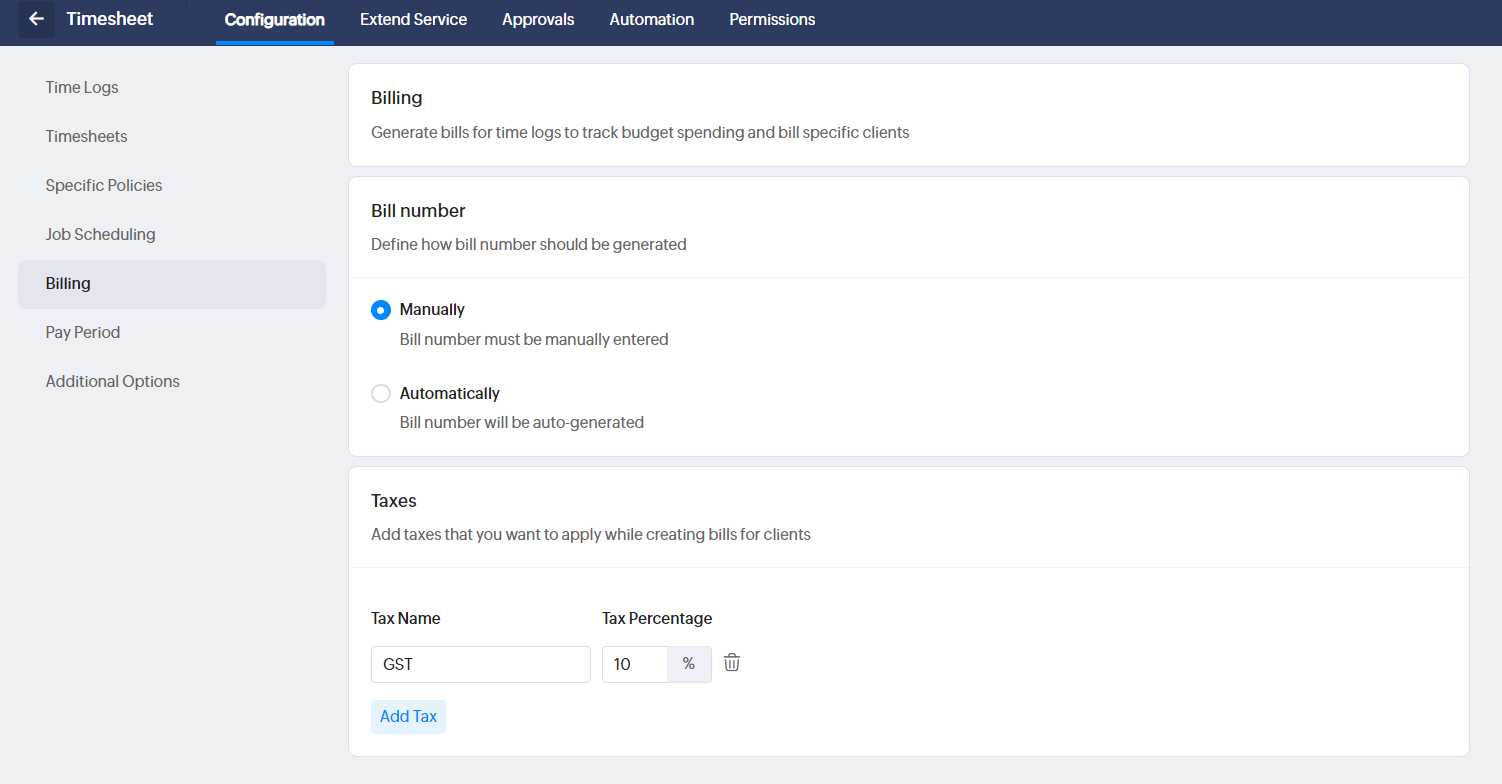The image size is (1502, 784).
Task: Select Manually bill number option
Action: (x=381, y=310)
